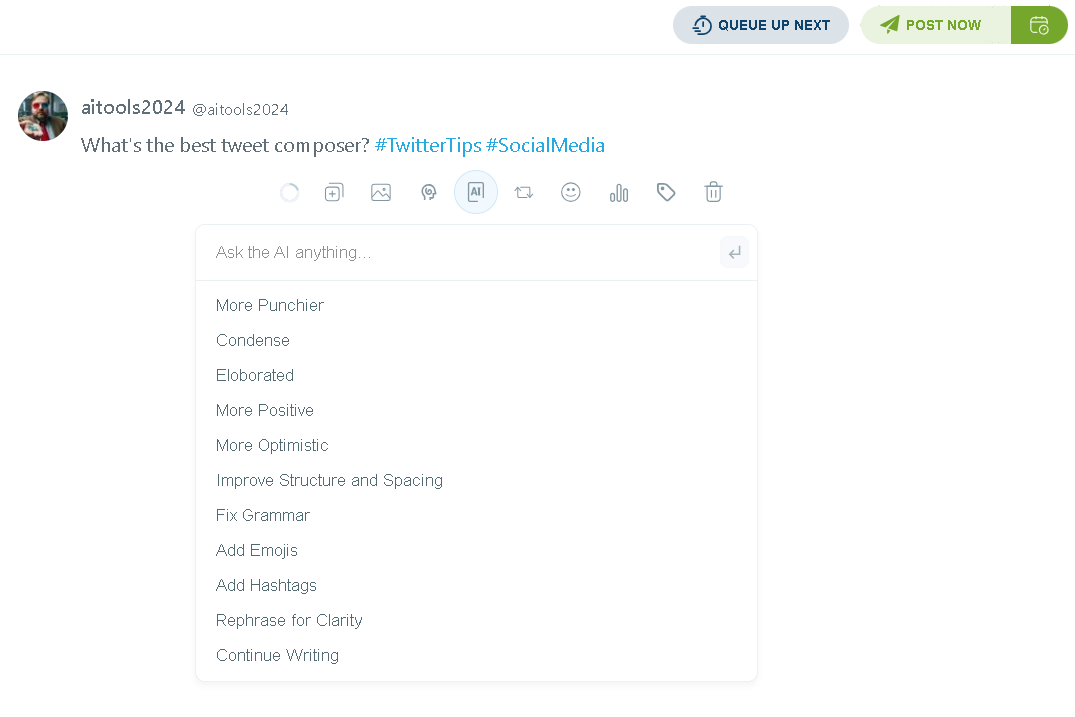1075x717 pixels.
Task: Select the More Punchier AI option
Action: 270,305
